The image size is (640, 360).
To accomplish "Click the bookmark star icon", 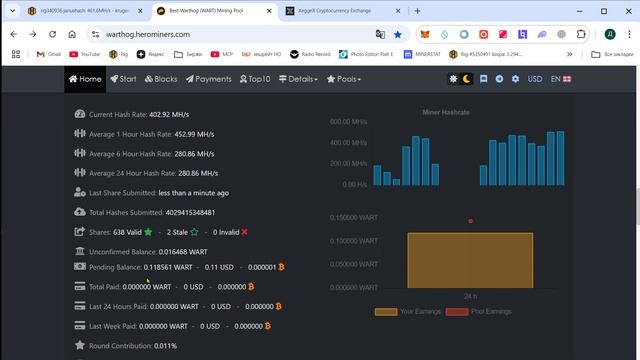I will (x=398, y=34).
